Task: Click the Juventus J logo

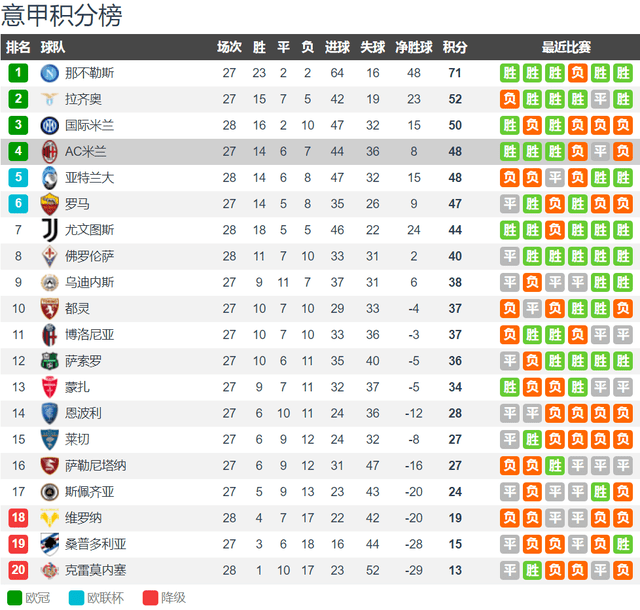Action: click(50, 230)
